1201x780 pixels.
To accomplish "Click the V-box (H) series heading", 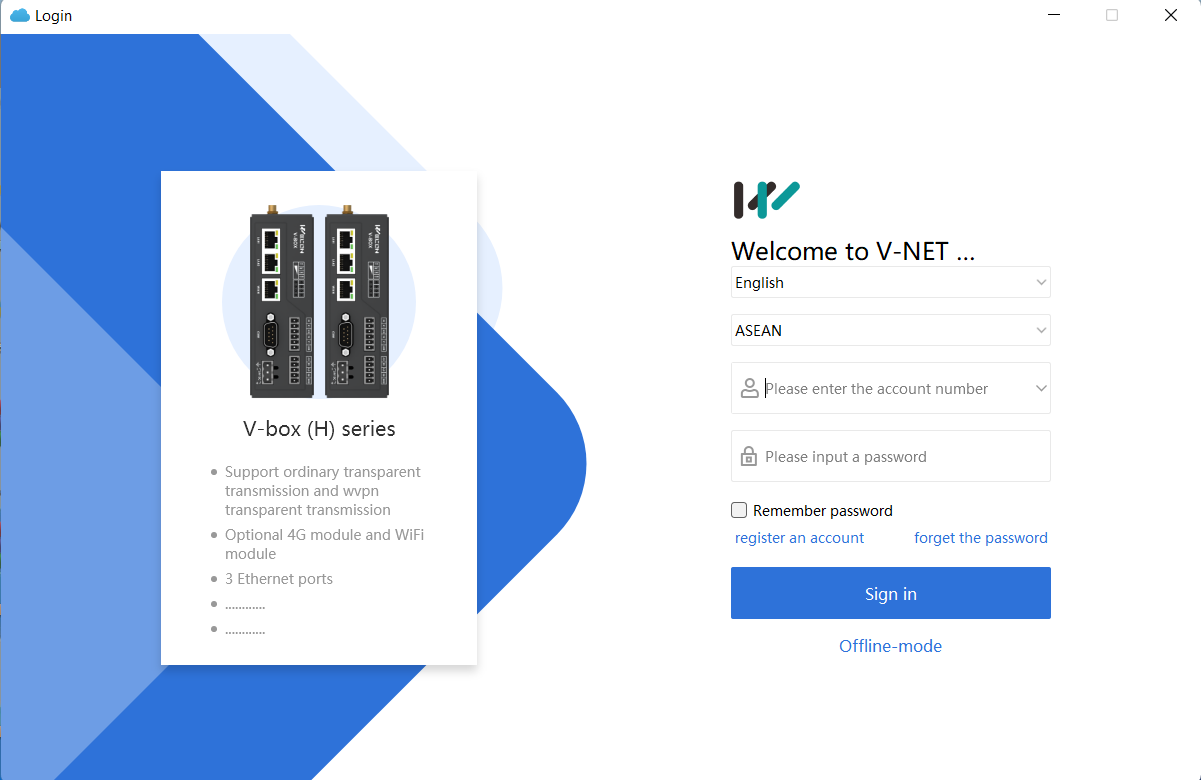I will 319,429.
